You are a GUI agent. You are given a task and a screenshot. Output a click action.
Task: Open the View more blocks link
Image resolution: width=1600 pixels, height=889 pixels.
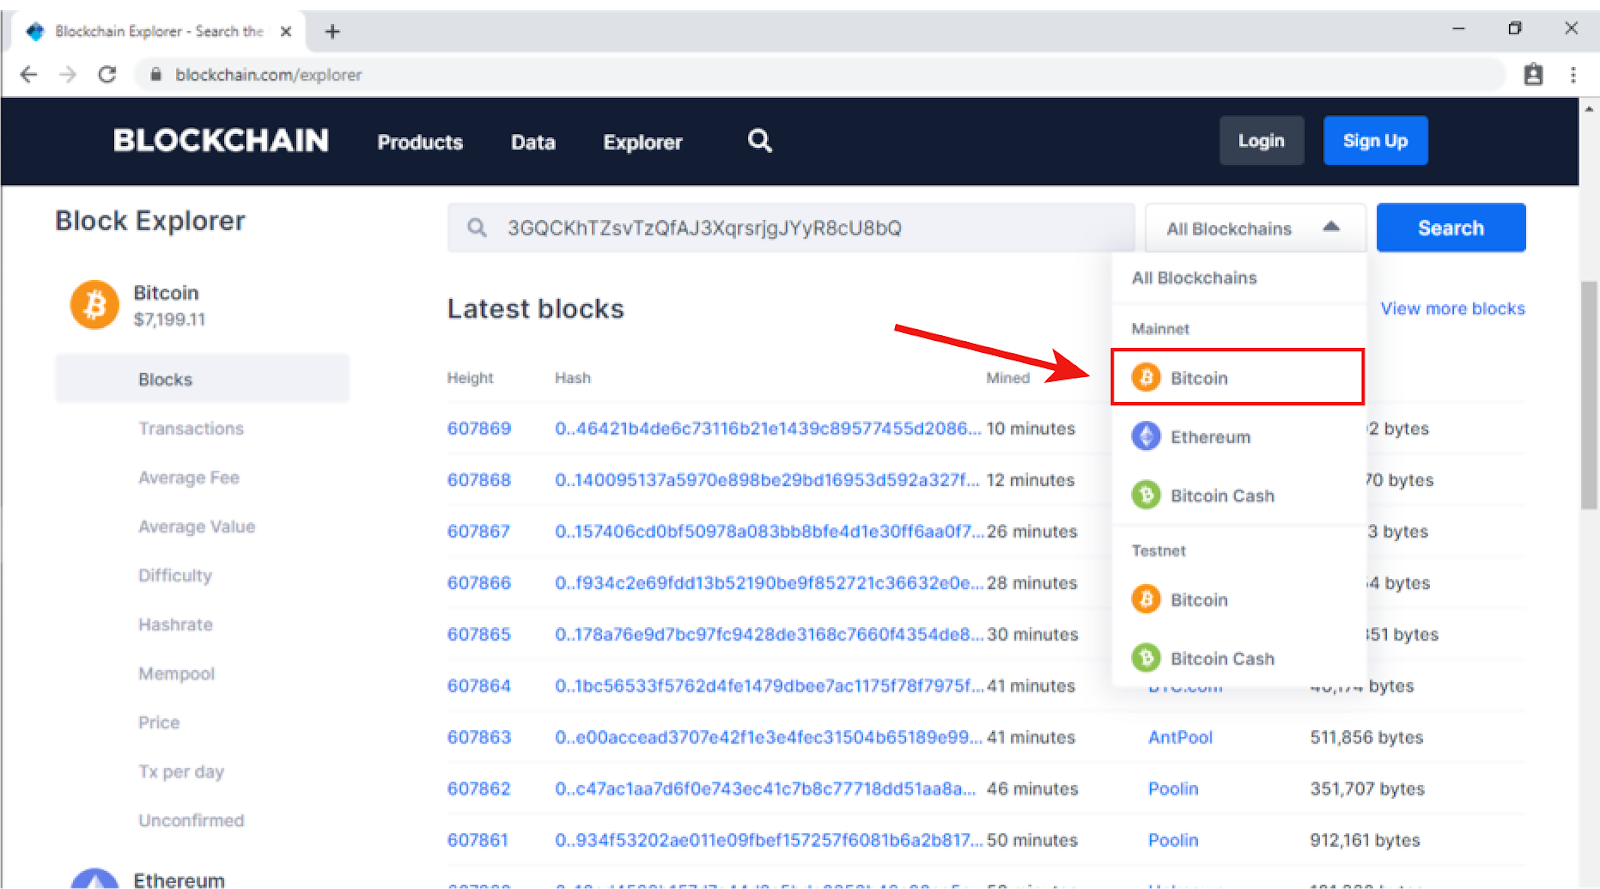1453,309
